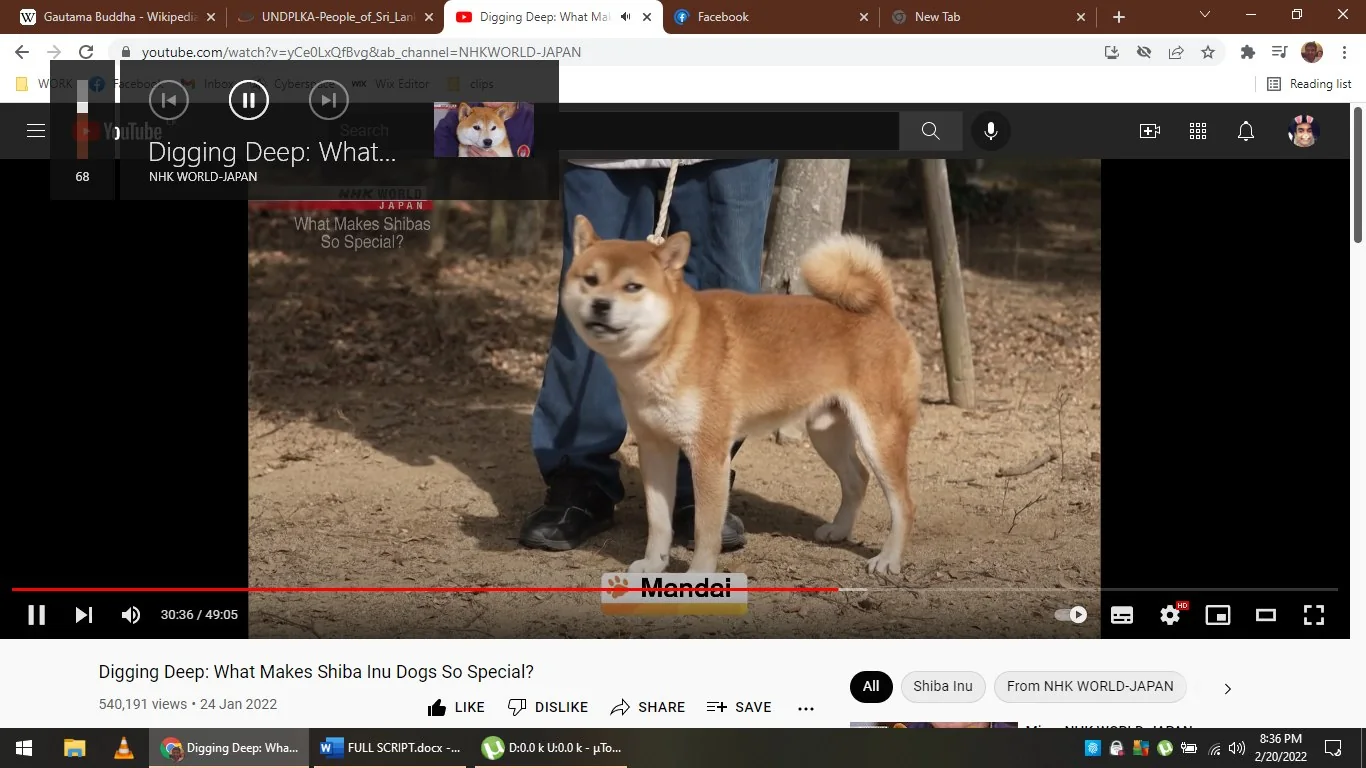Open Wi-Fi network tray icon

[1214, 748]
